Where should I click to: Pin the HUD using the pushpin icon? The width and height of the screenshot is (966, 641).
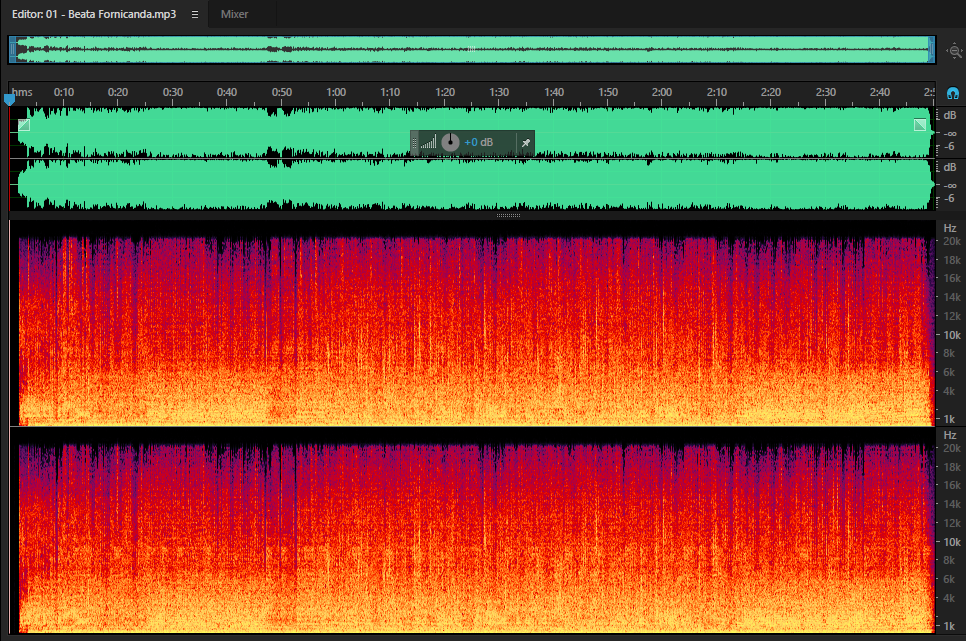[x=526, y=142]
